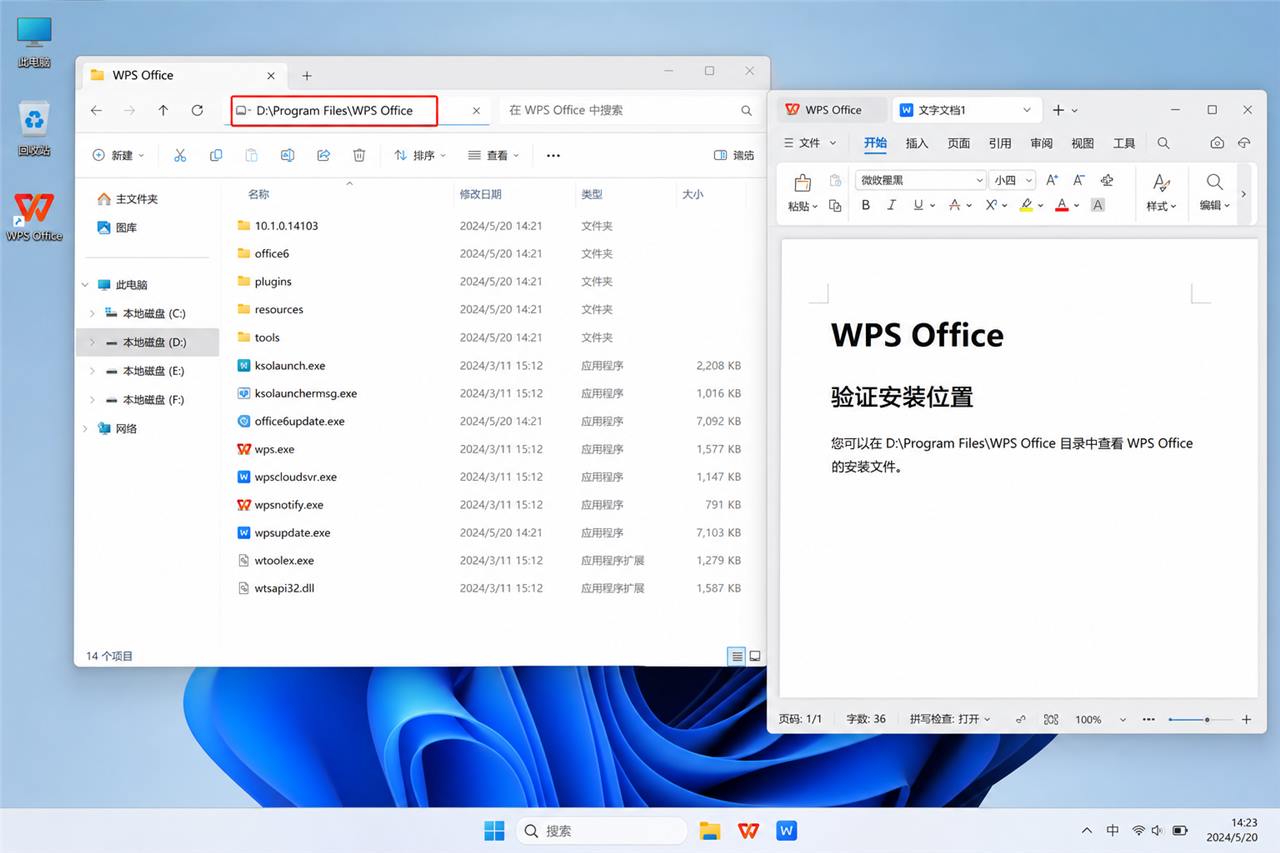
Task: Decrease font size in WPS Writer
Action: click(x=1079, y=180)
